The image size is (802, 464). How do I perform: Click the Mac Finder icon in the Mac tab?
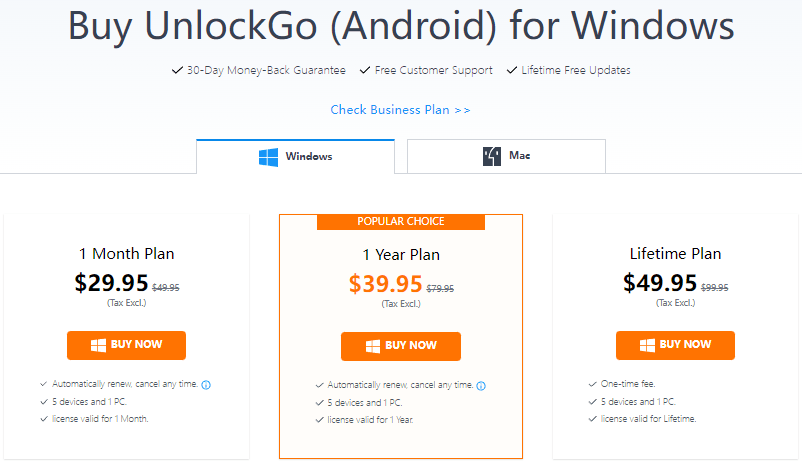click(491, 156)
